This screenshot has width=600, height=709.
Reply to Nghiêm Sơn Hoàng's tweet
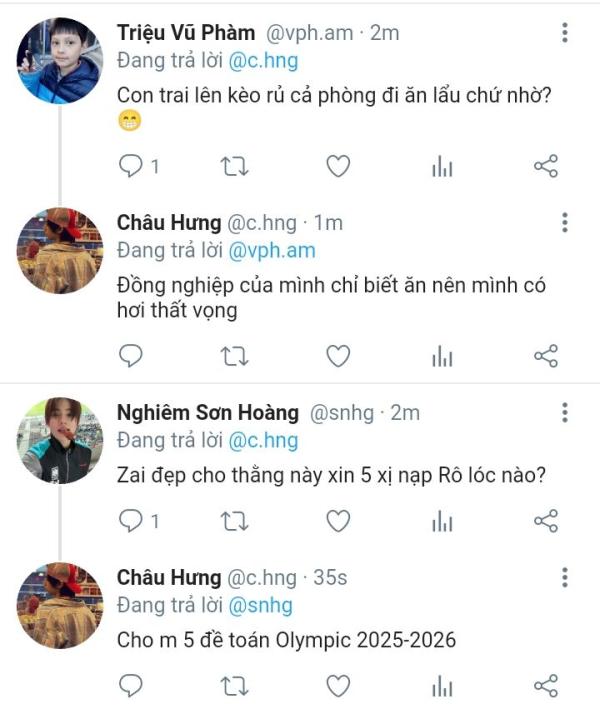(x=132, y=520)
